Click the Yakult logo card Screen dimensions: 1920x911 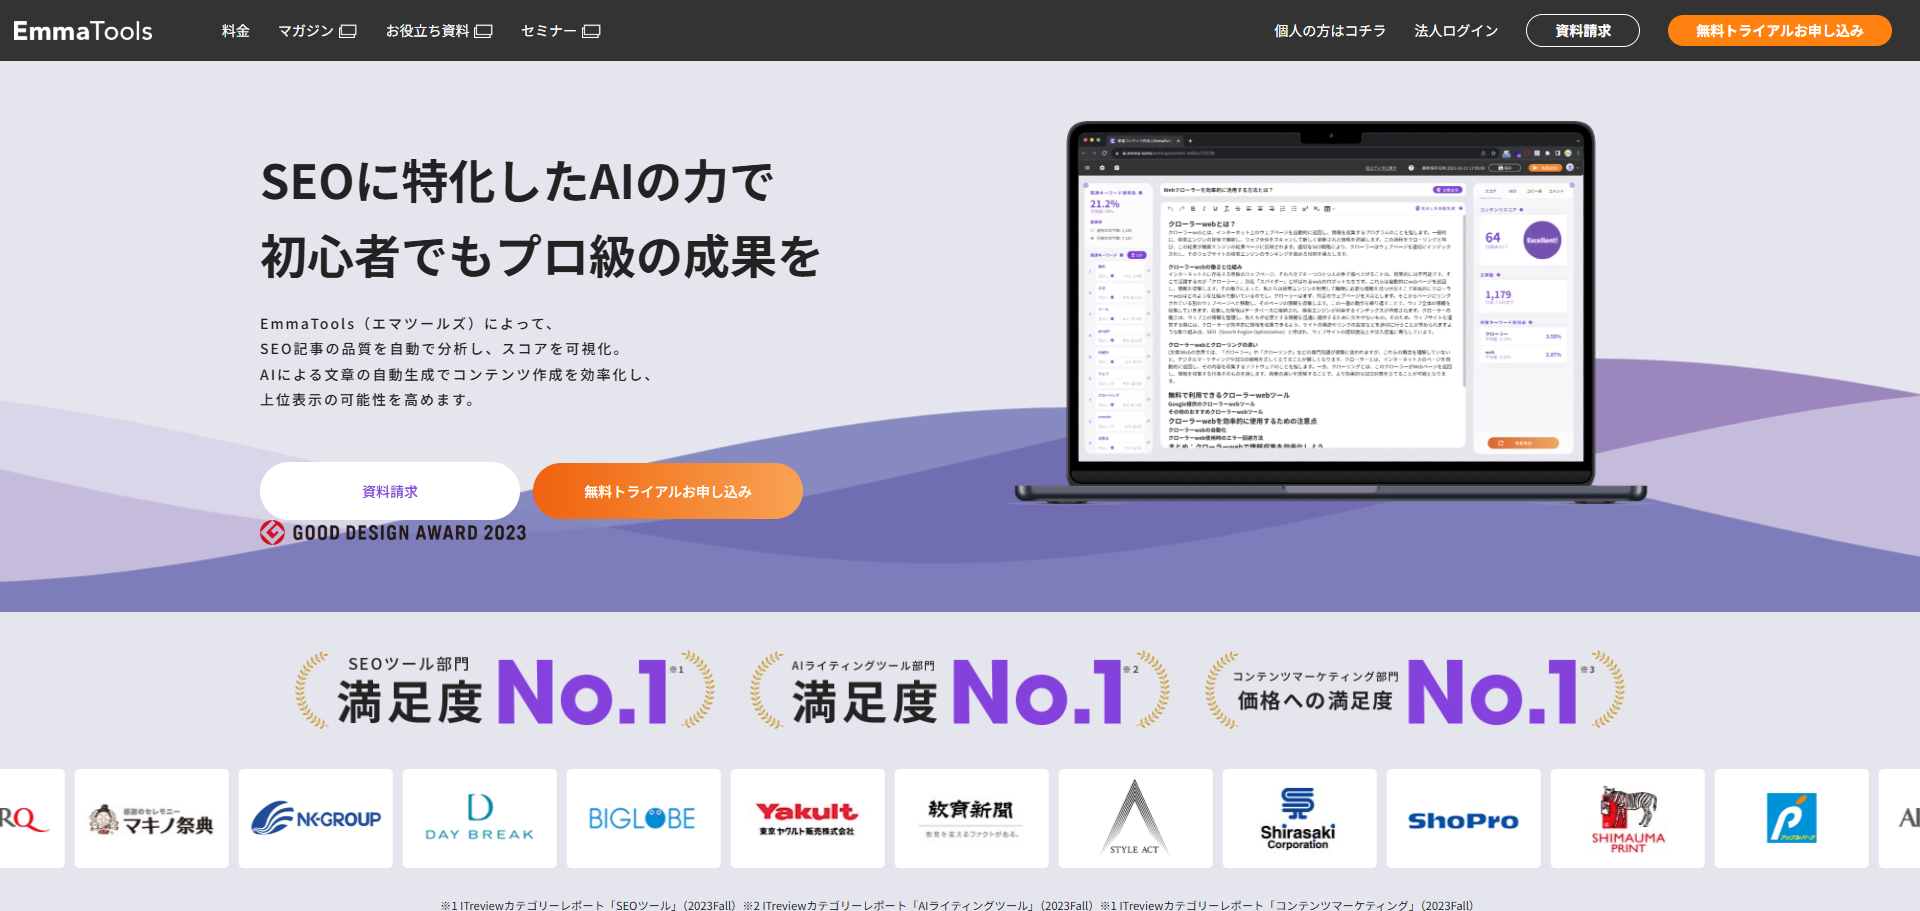coord(808,818)
